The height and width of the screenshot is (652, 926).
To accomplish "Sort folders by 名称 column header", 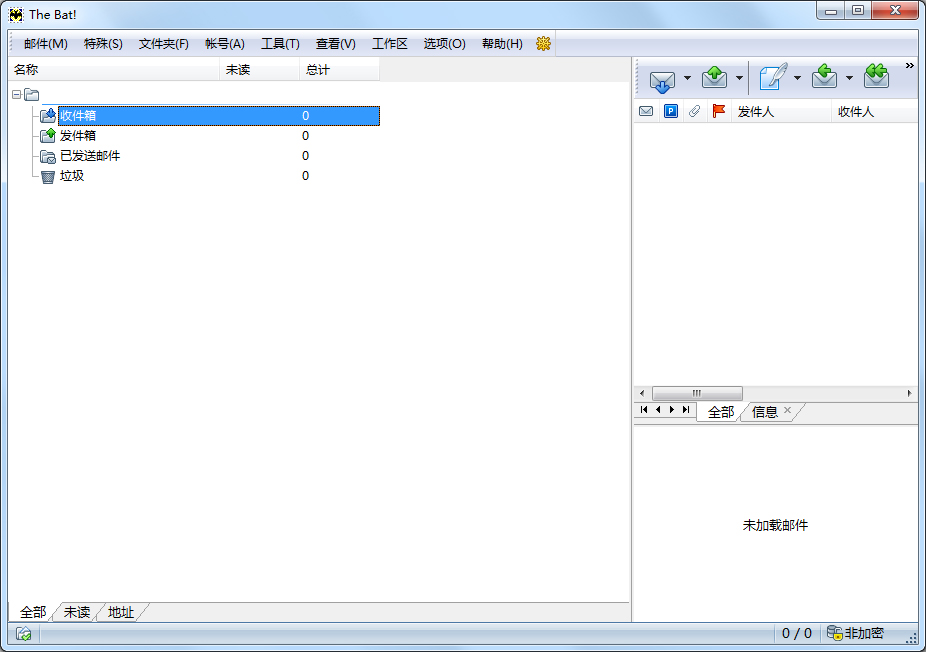I will (x=114, y=70).
